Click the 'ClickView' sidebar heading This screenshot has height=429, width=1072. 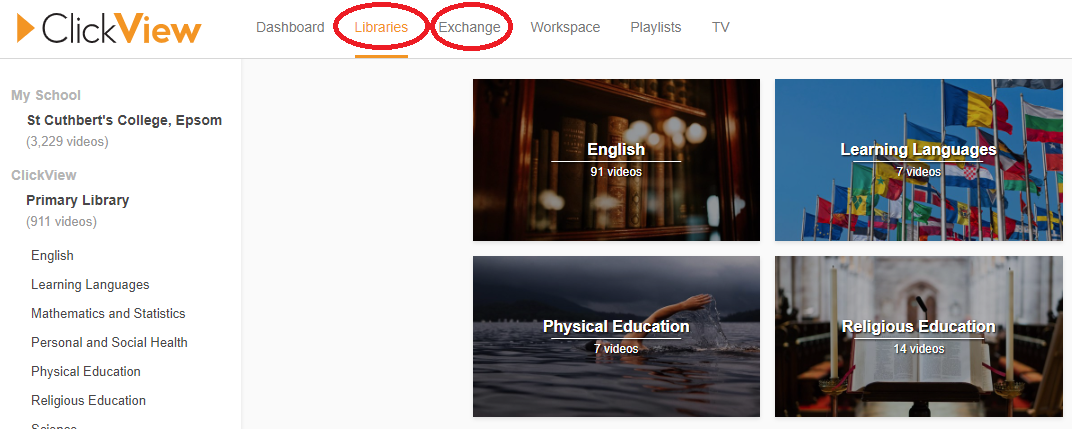(44, 175)
